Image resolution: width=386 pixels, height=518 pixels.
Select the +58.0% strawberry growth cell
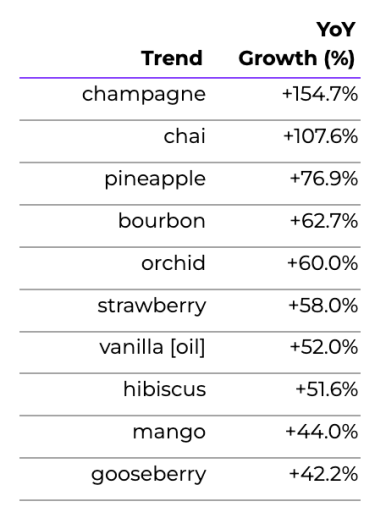pos(323,305)
